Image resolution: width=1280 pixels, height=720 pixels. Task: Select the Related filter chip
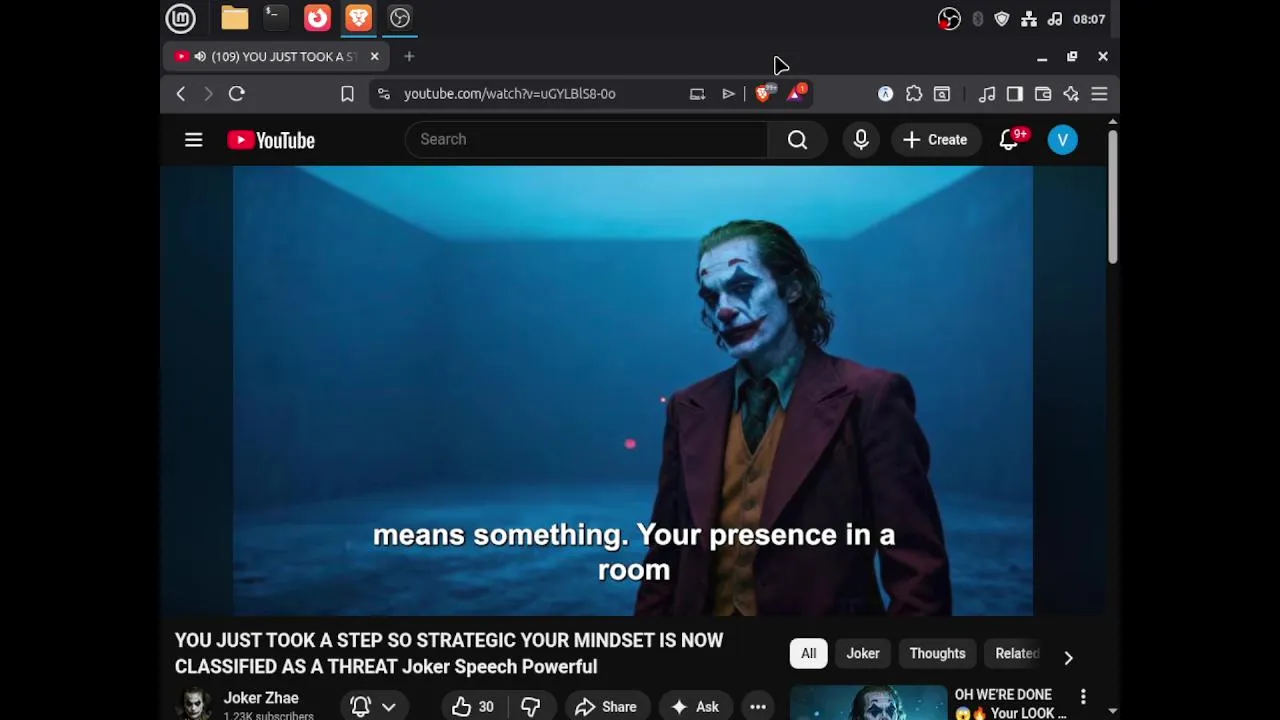pos(1017,654)
